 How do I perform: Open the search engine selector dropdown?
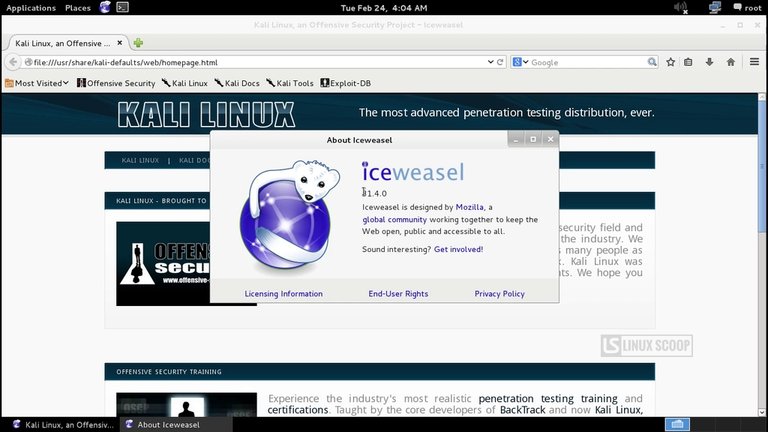coord(520,62)
